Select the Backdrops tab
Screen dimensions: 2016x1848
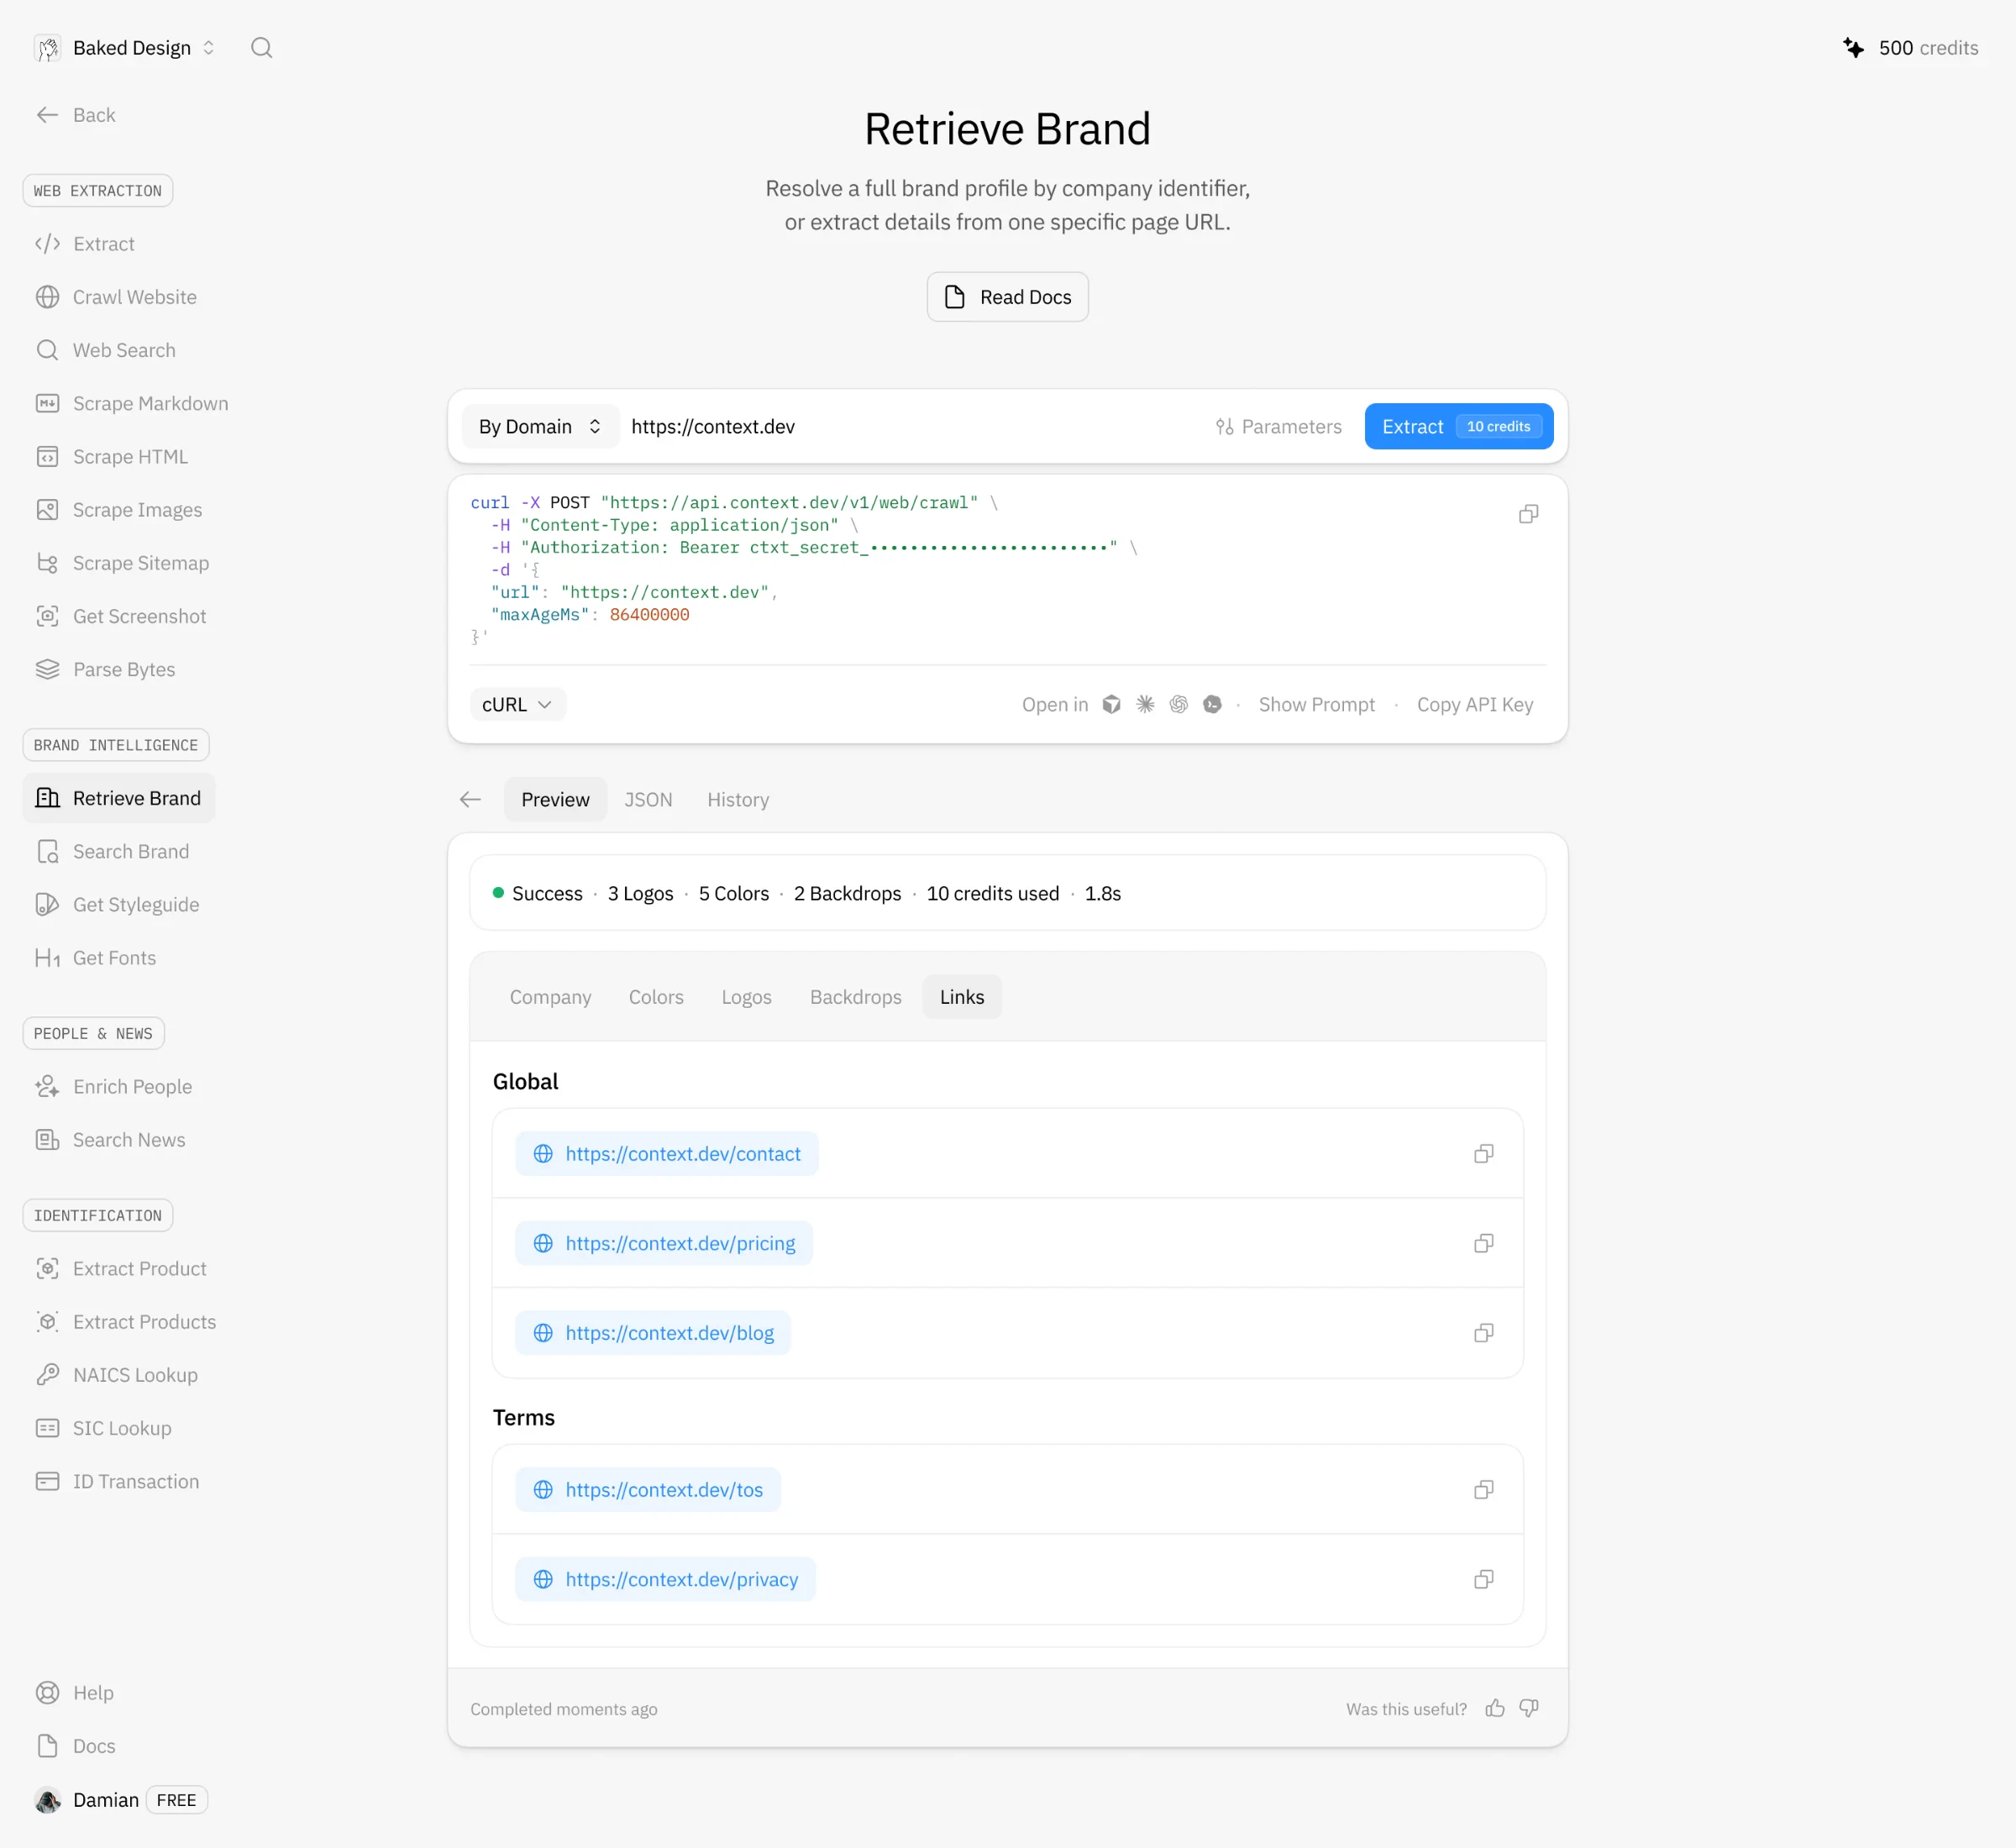855,997
